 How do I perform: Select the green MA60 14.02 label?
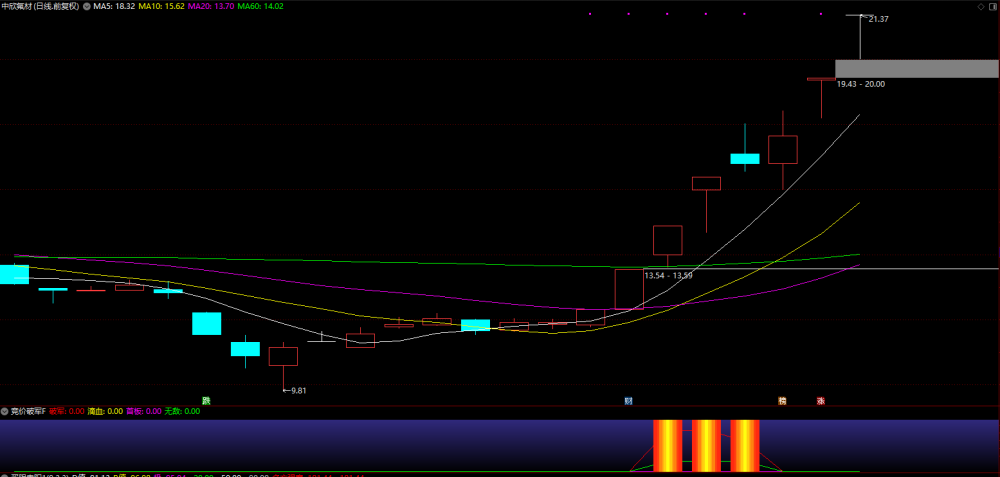pyautogui.click(x=260, y=6)
